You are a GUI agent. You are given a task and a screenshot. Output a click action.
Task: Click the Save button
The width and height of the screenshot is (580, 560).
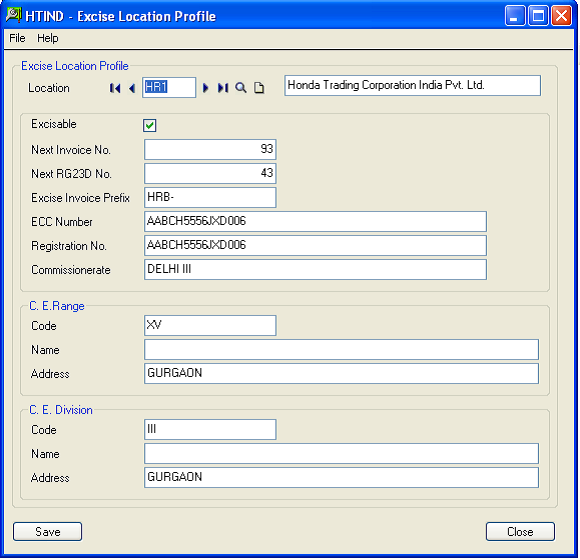pos(47,532)
